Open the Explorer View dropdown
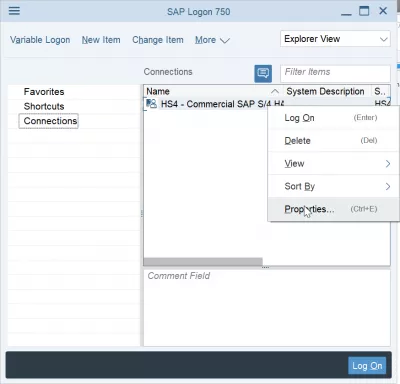The image size is (400, 384). 335,39
